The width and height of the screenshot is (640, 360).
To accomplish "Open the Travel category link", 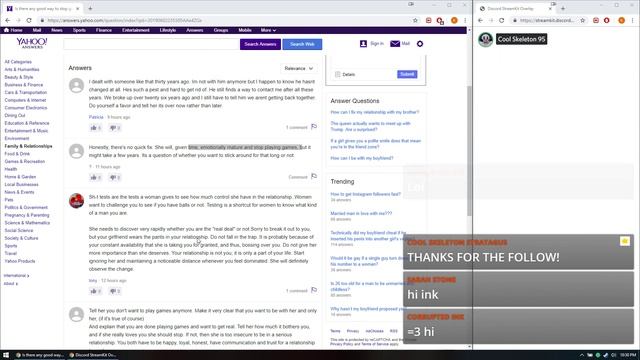I will pyautogui.click(x=10, y=253).
